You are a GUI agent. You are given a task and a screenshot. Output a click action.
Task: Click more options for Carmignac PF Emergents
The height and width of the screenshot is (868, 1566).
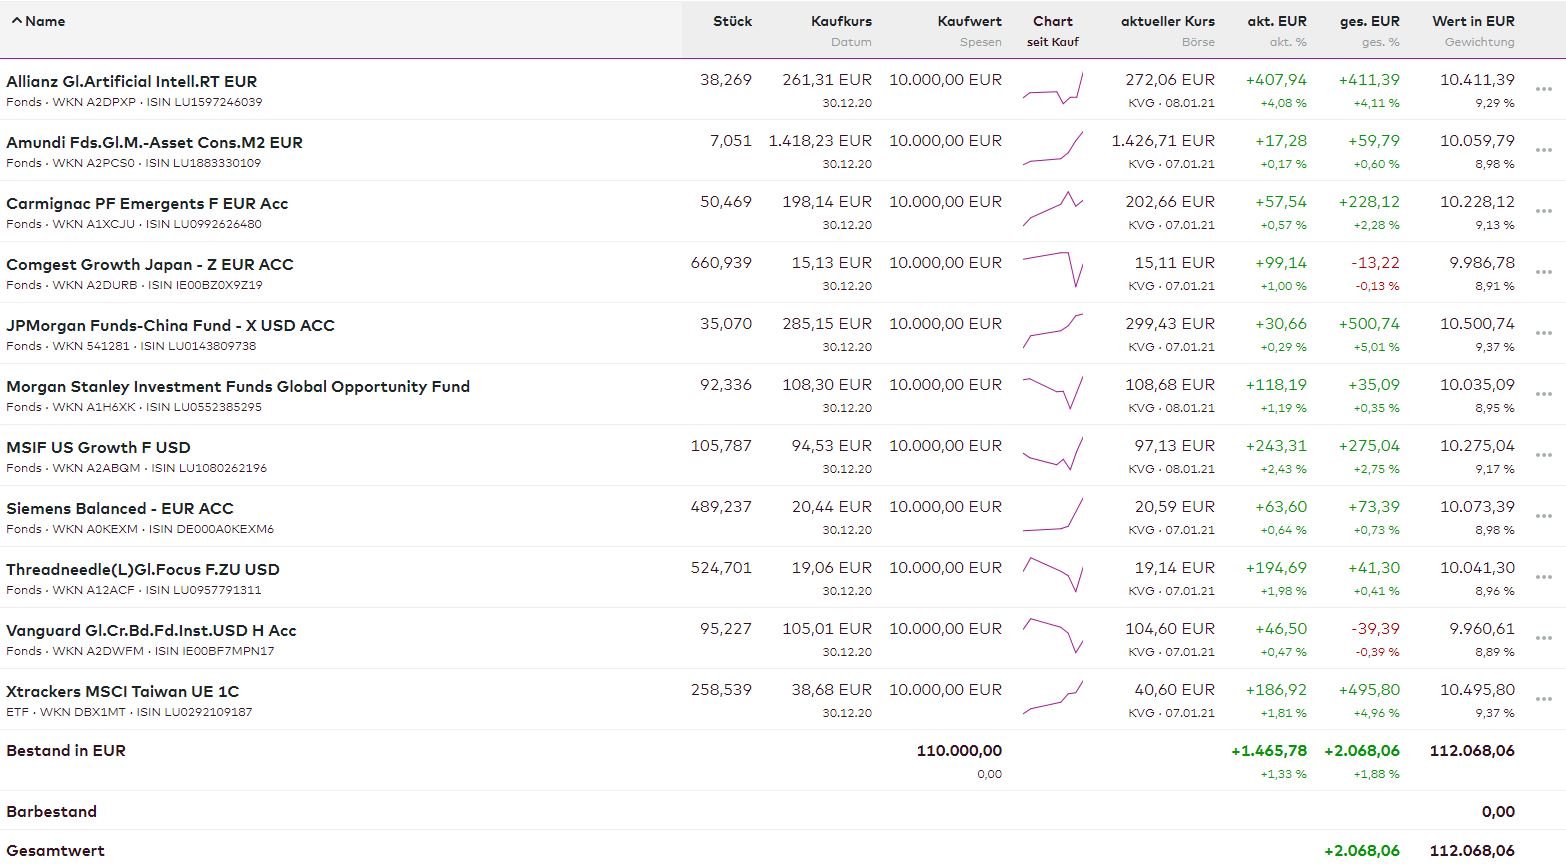1543,212
